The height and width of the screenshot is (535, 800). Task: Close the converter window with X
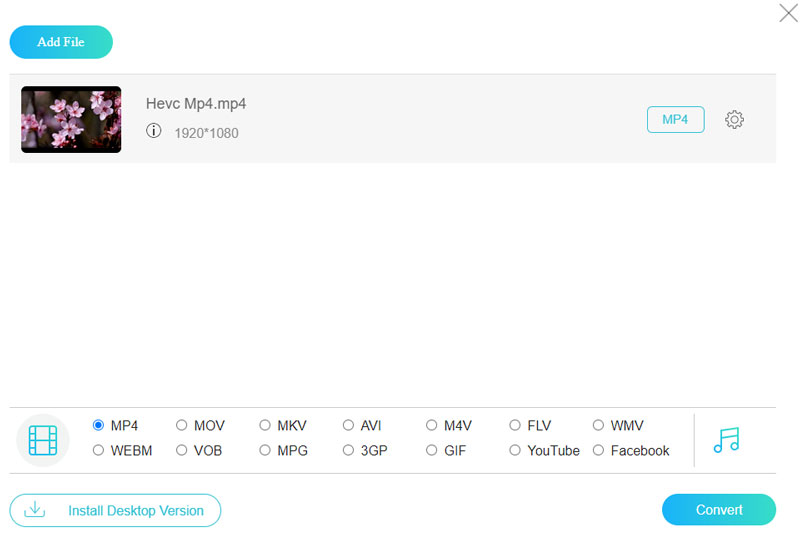[787, 13]
